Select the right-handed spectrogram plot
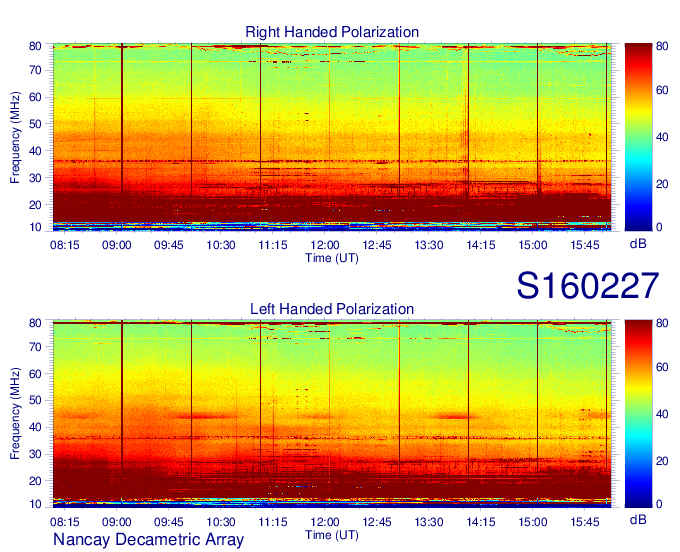The width and height of the screenshot is (680, 552). (x=332, y=137)
